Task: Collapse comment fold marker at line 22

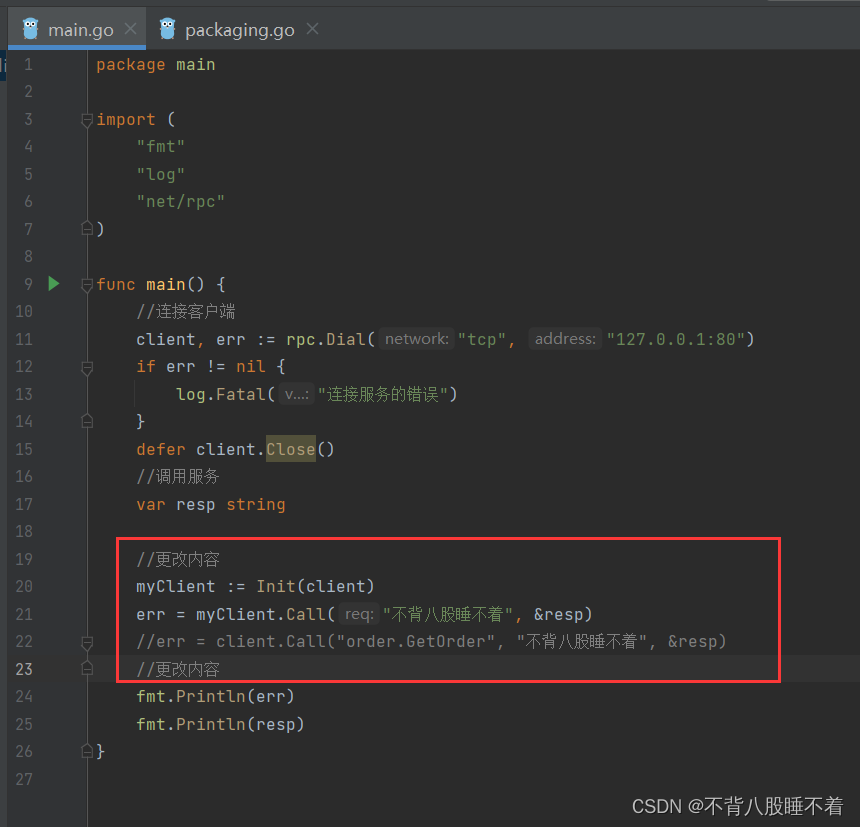Action: [x=87, y=642]
